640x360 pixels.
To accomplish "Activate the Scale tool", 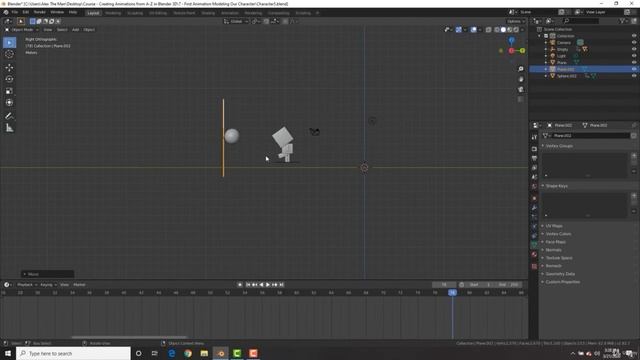I will (9, 91).
